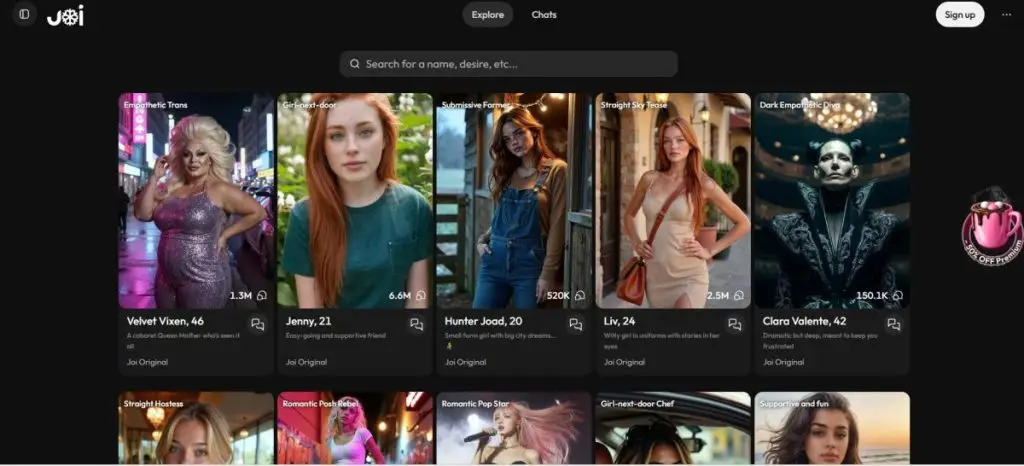Click message count icon on Hunter Joad image
Image resolution: width=1024 pixels, height=466 pixels.
[580, 296]
